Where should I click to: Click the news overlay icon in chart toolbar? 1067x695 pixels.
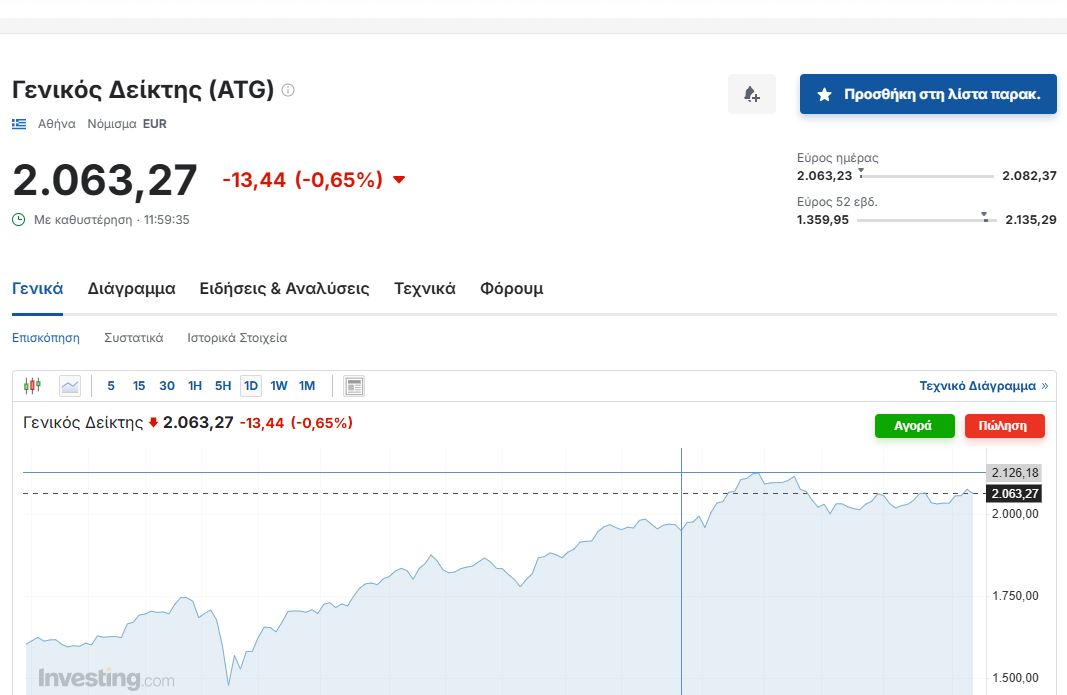coord(353,386)
